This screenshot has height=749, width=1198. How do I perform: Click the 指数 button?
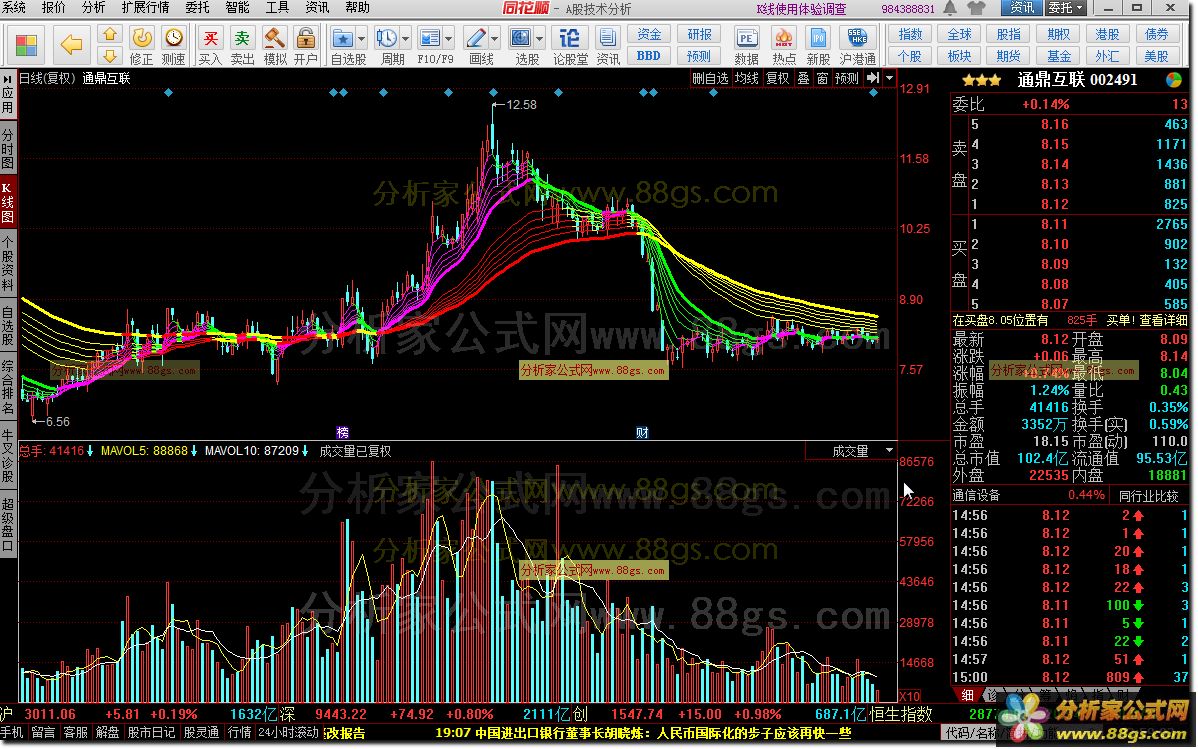(x=909, y=34)
